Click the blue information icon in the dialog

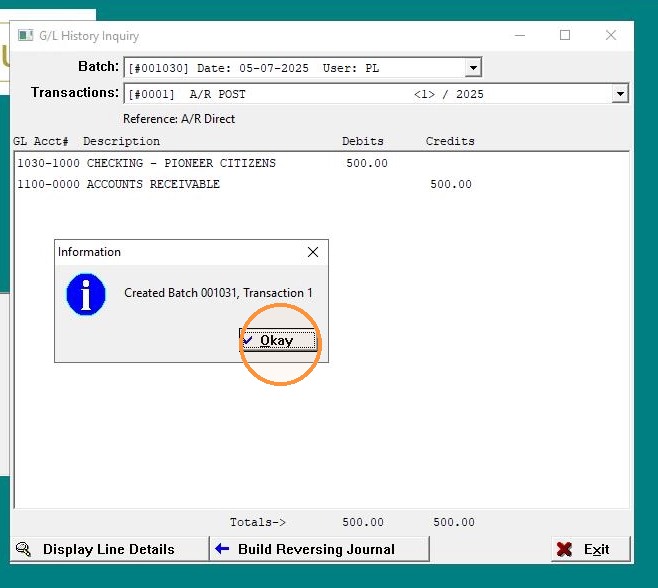(86, 294)
